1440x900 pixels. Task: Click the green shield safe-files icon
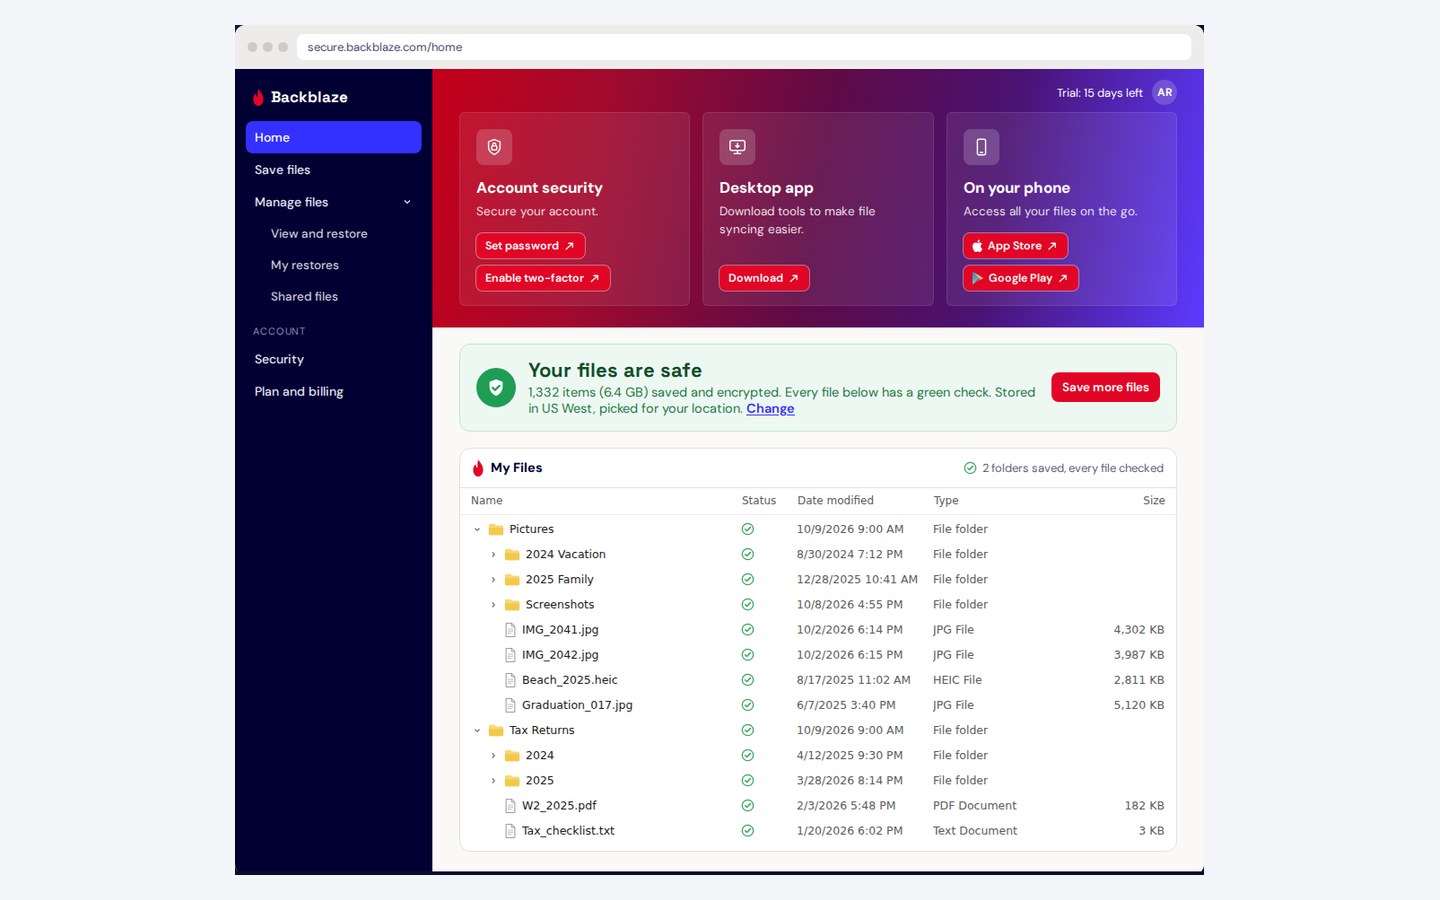click(496, 388)
